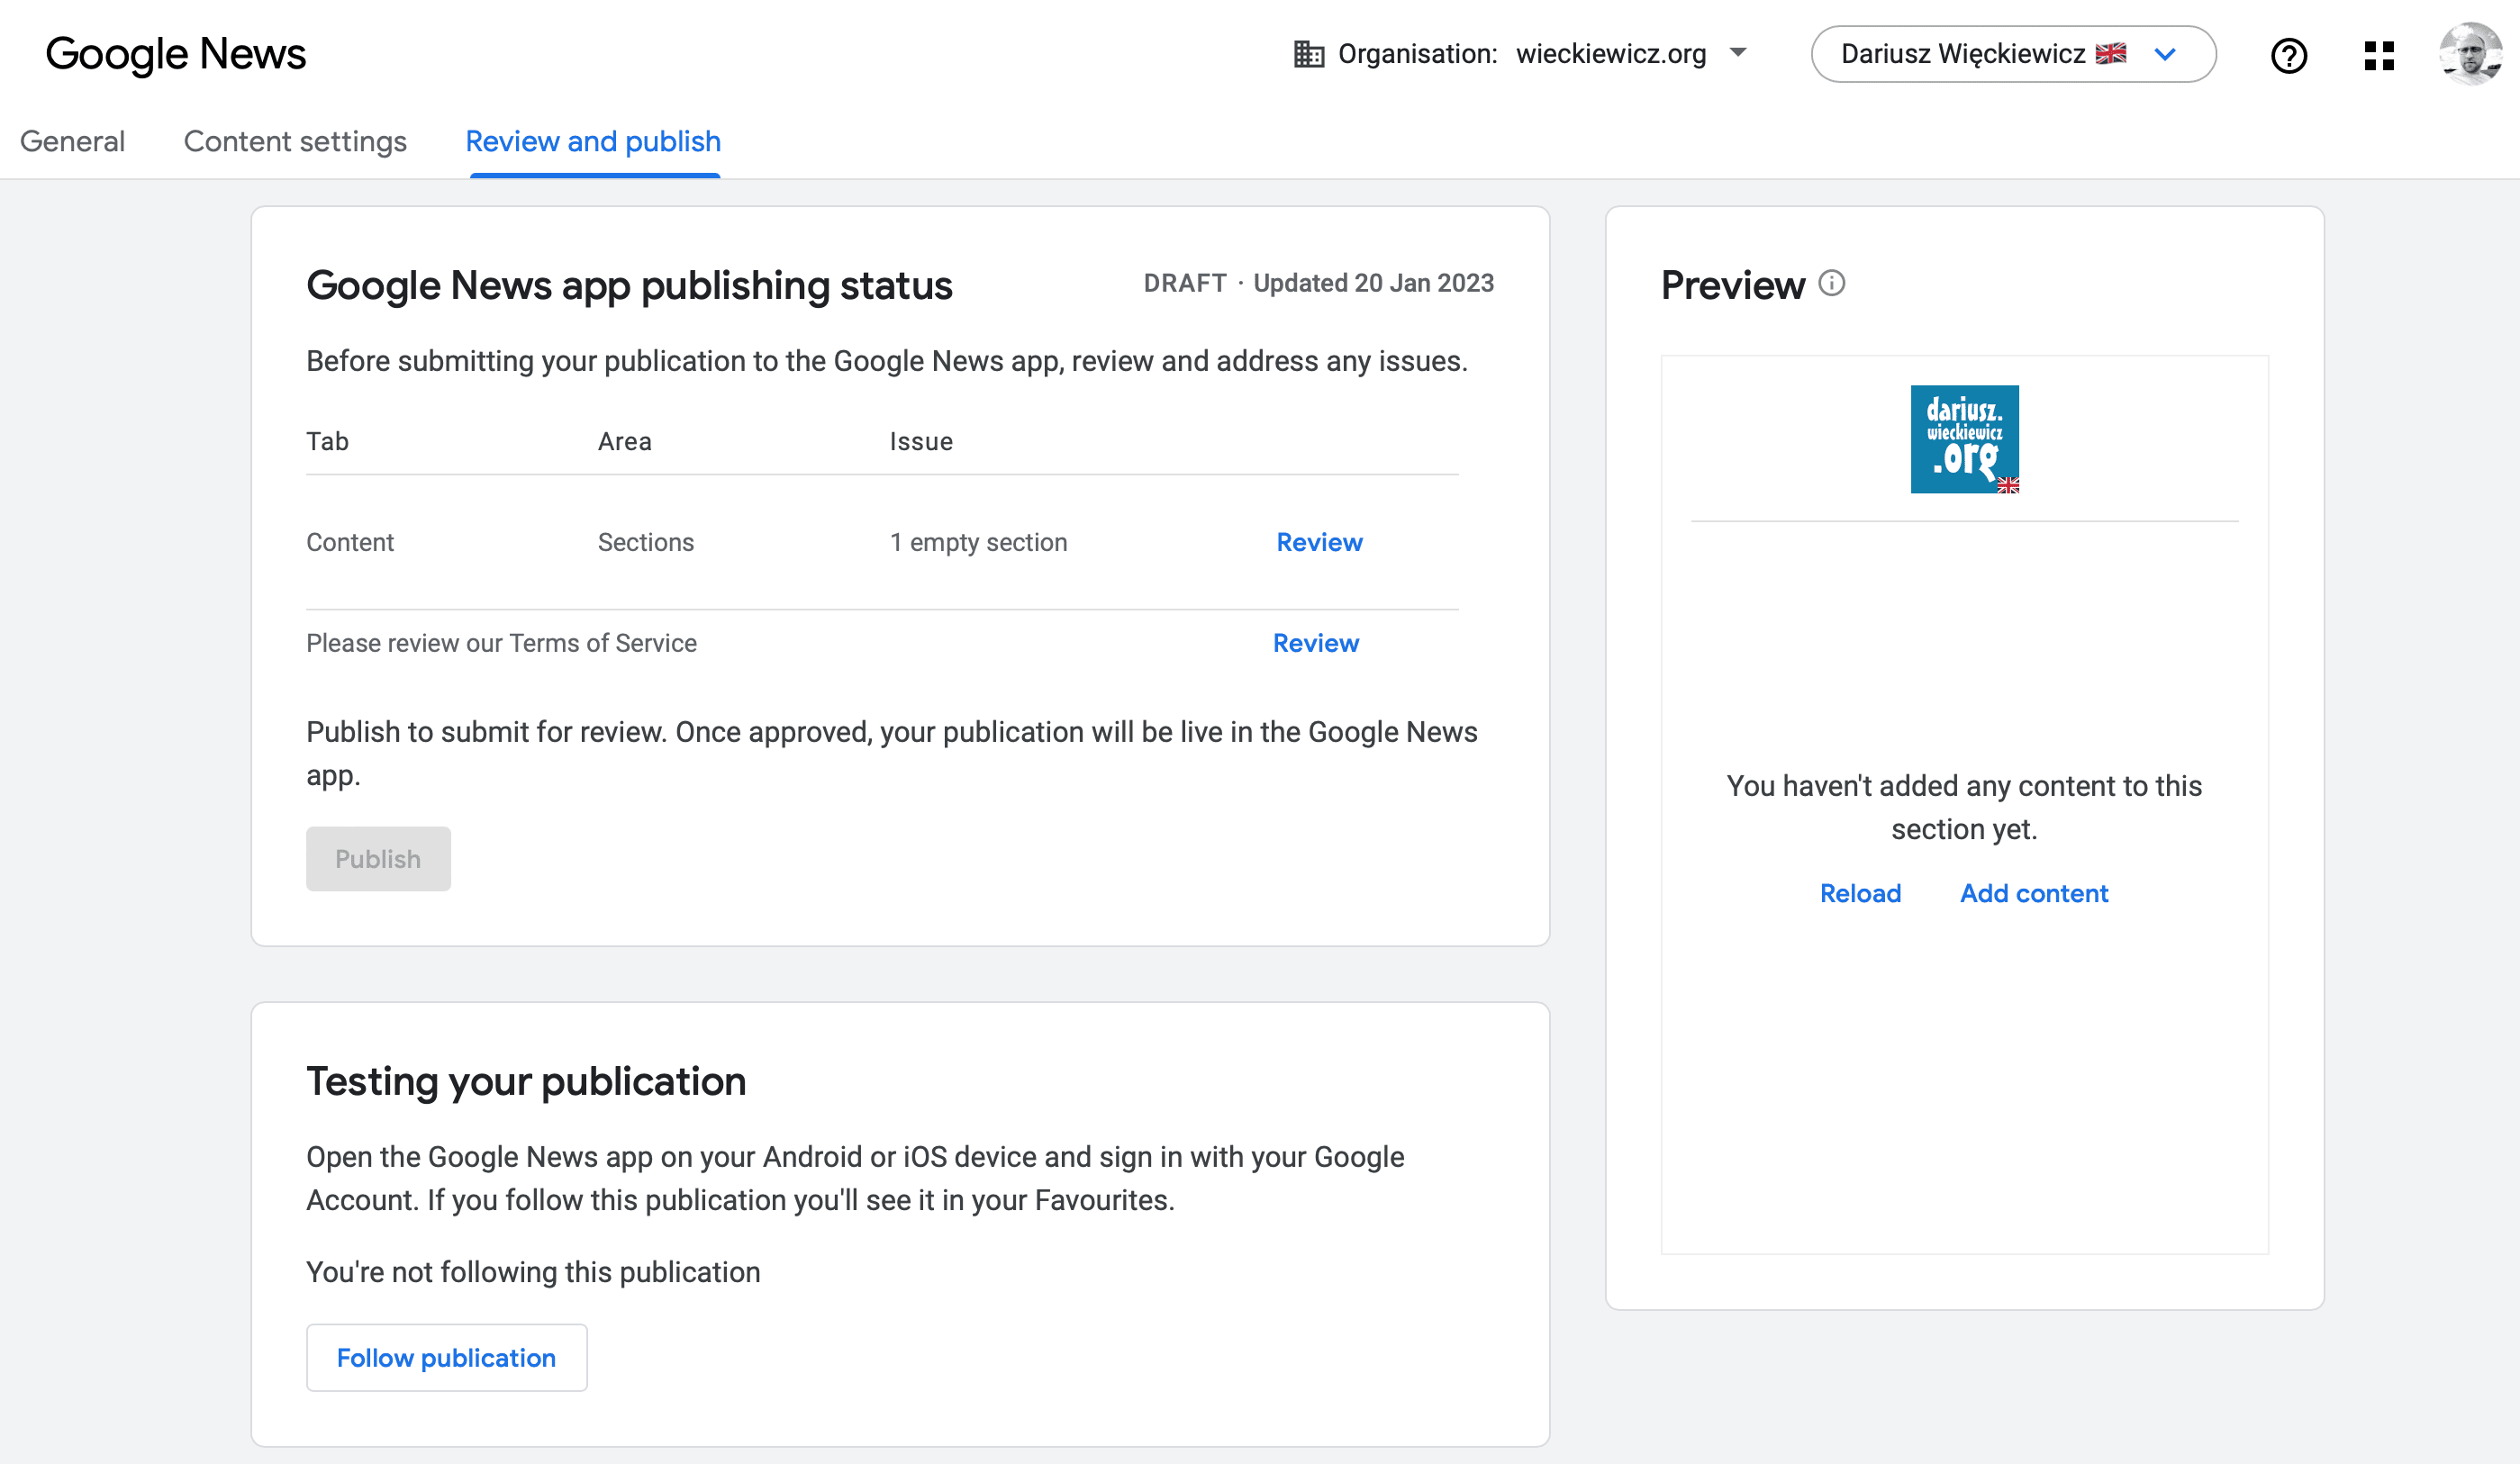The image size is (2520, 1464).
Task: Click Review for Terms of Service
Action: point(1315,643)
